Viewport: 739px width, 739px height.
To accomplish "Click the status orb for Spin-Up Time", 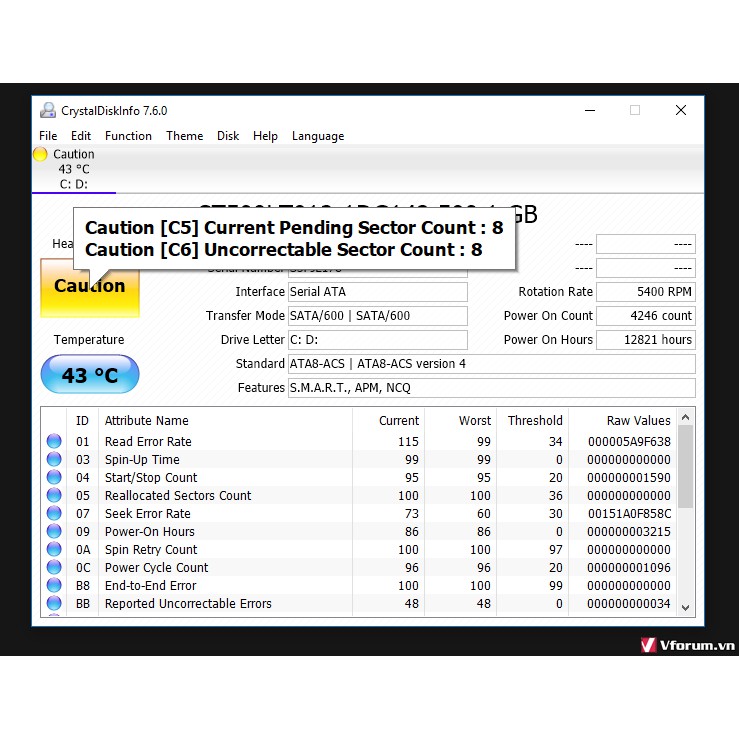I will coord(53,460).
